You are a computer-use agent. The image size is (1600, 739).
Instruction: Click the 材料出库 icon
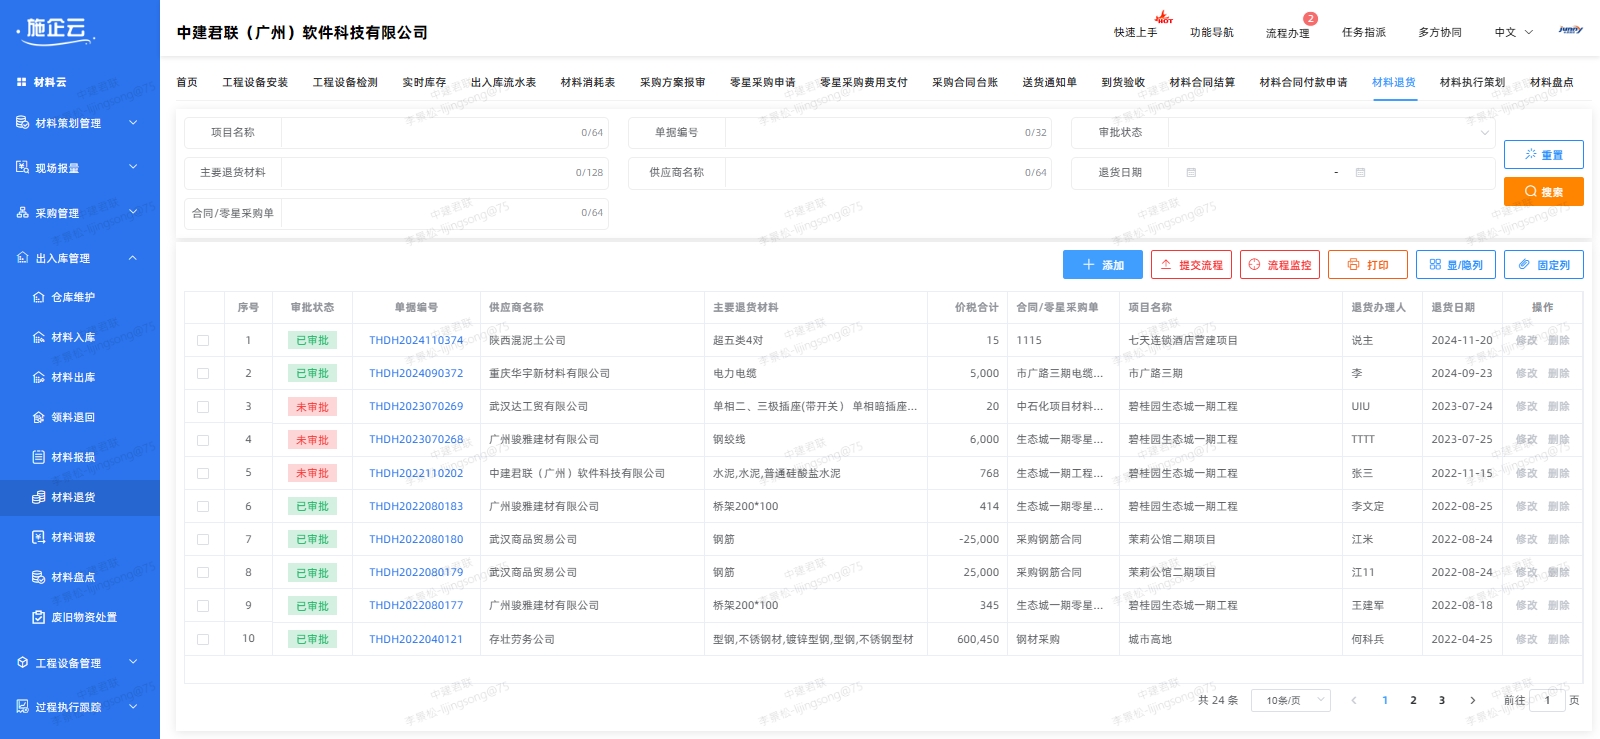coord(38,377)
